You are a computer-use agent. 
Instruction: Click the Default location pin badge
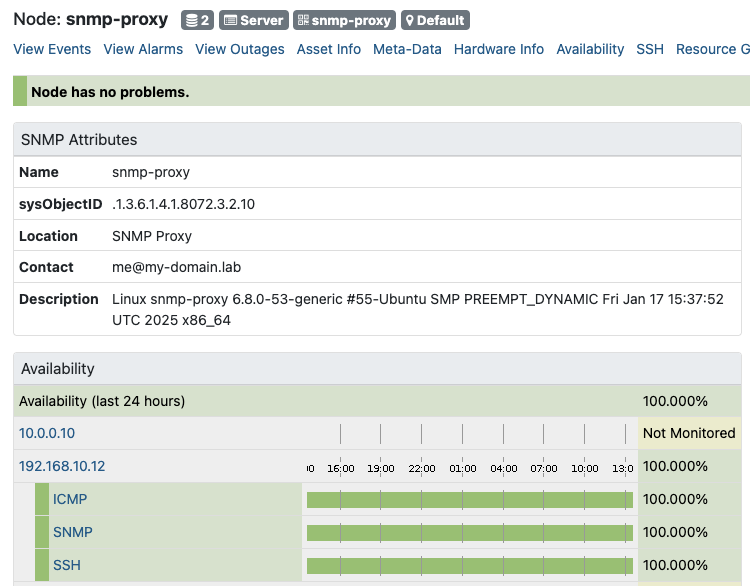pos(434,20)
